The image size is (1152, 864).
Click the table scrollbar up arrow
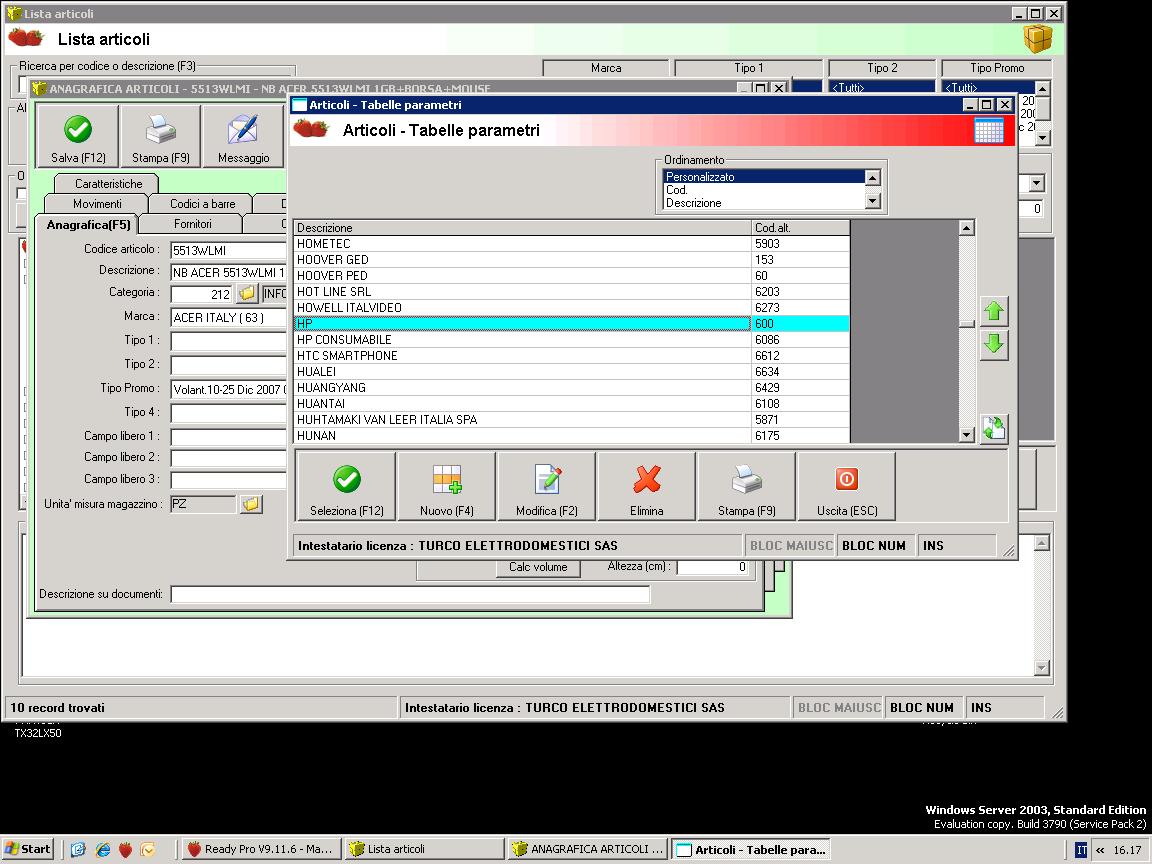[967, 228]
